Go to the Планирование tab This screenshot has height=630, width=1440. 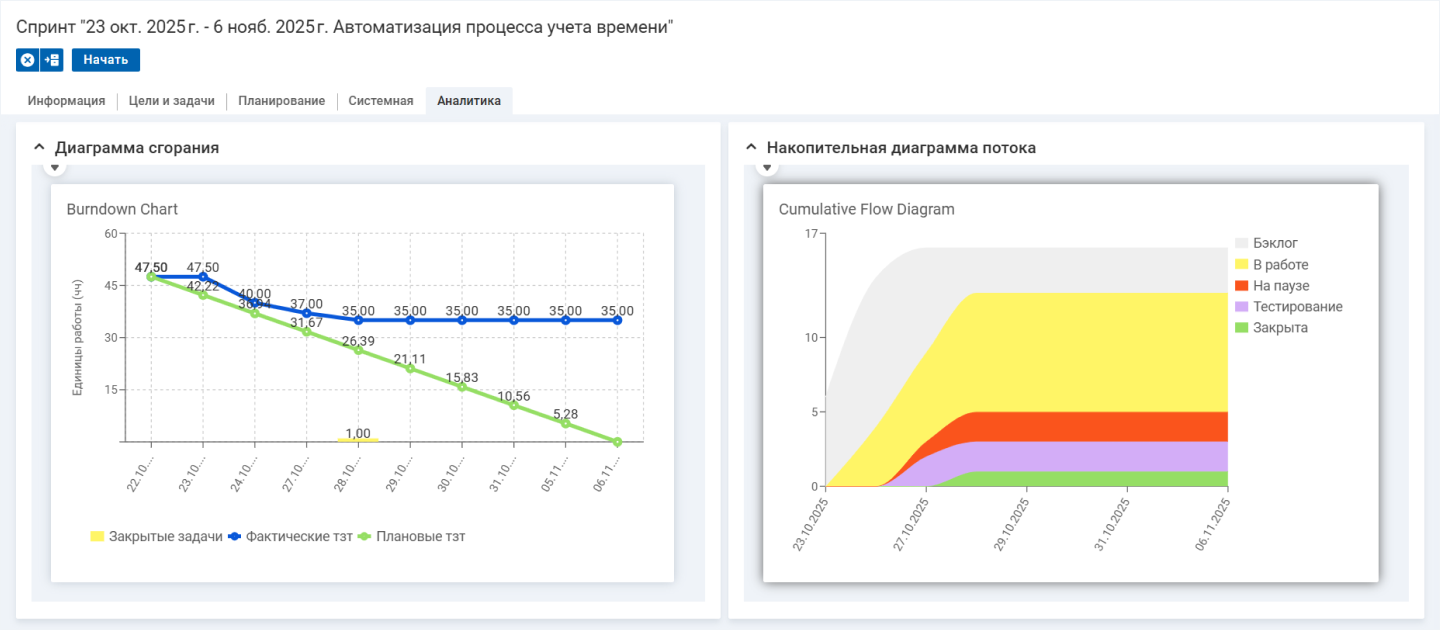tap(281, 101)
